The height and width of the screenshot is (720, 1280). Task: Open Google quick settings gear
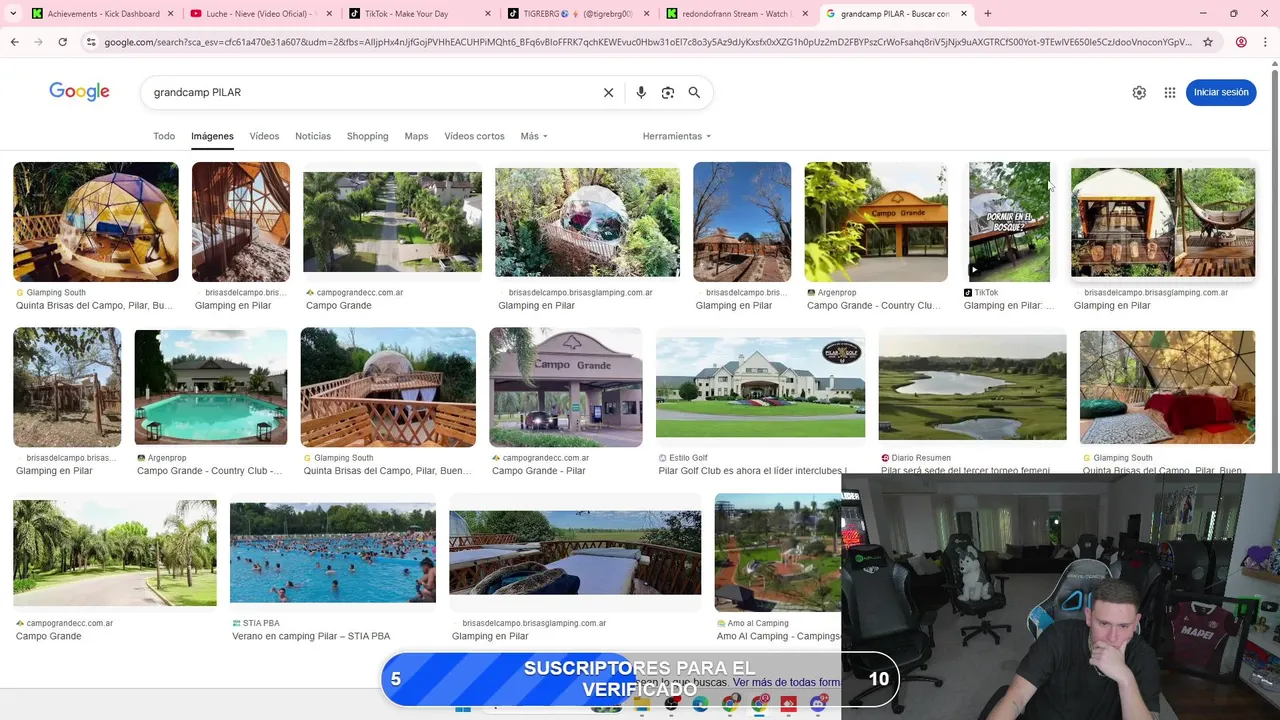pos(1139,92)
